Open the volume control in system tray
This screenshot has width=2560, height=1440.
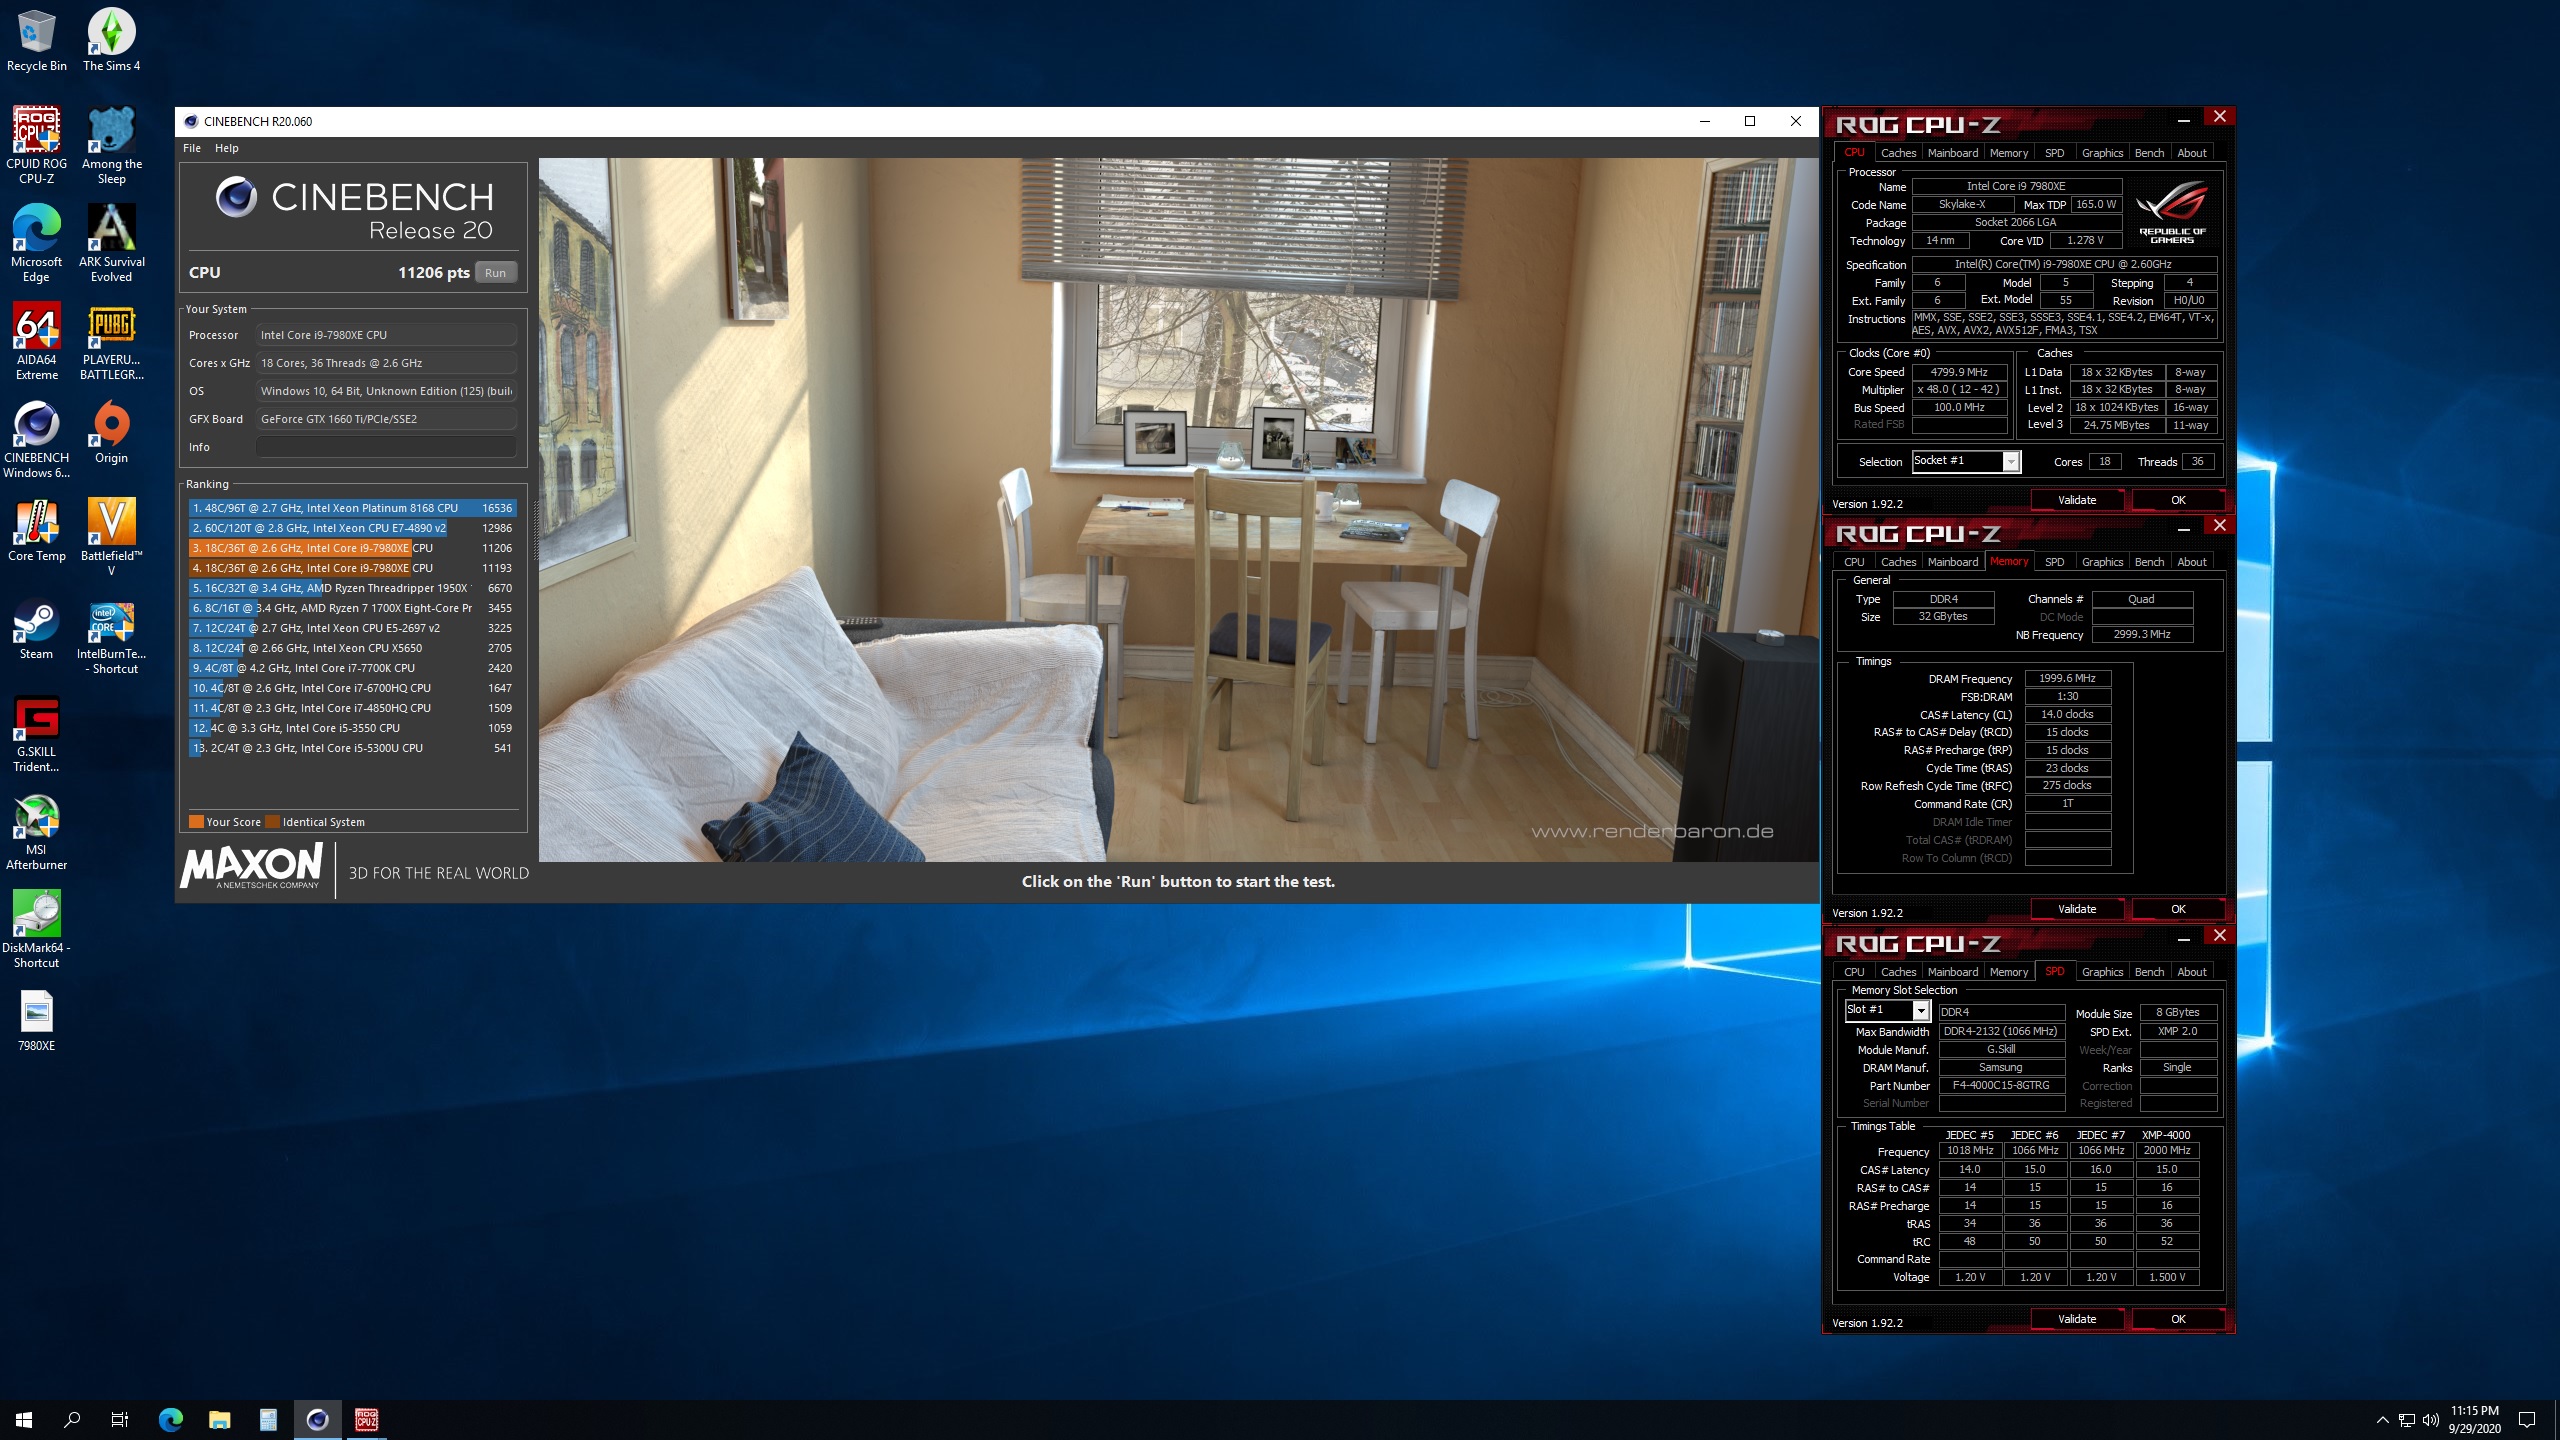[2431, 1420]
